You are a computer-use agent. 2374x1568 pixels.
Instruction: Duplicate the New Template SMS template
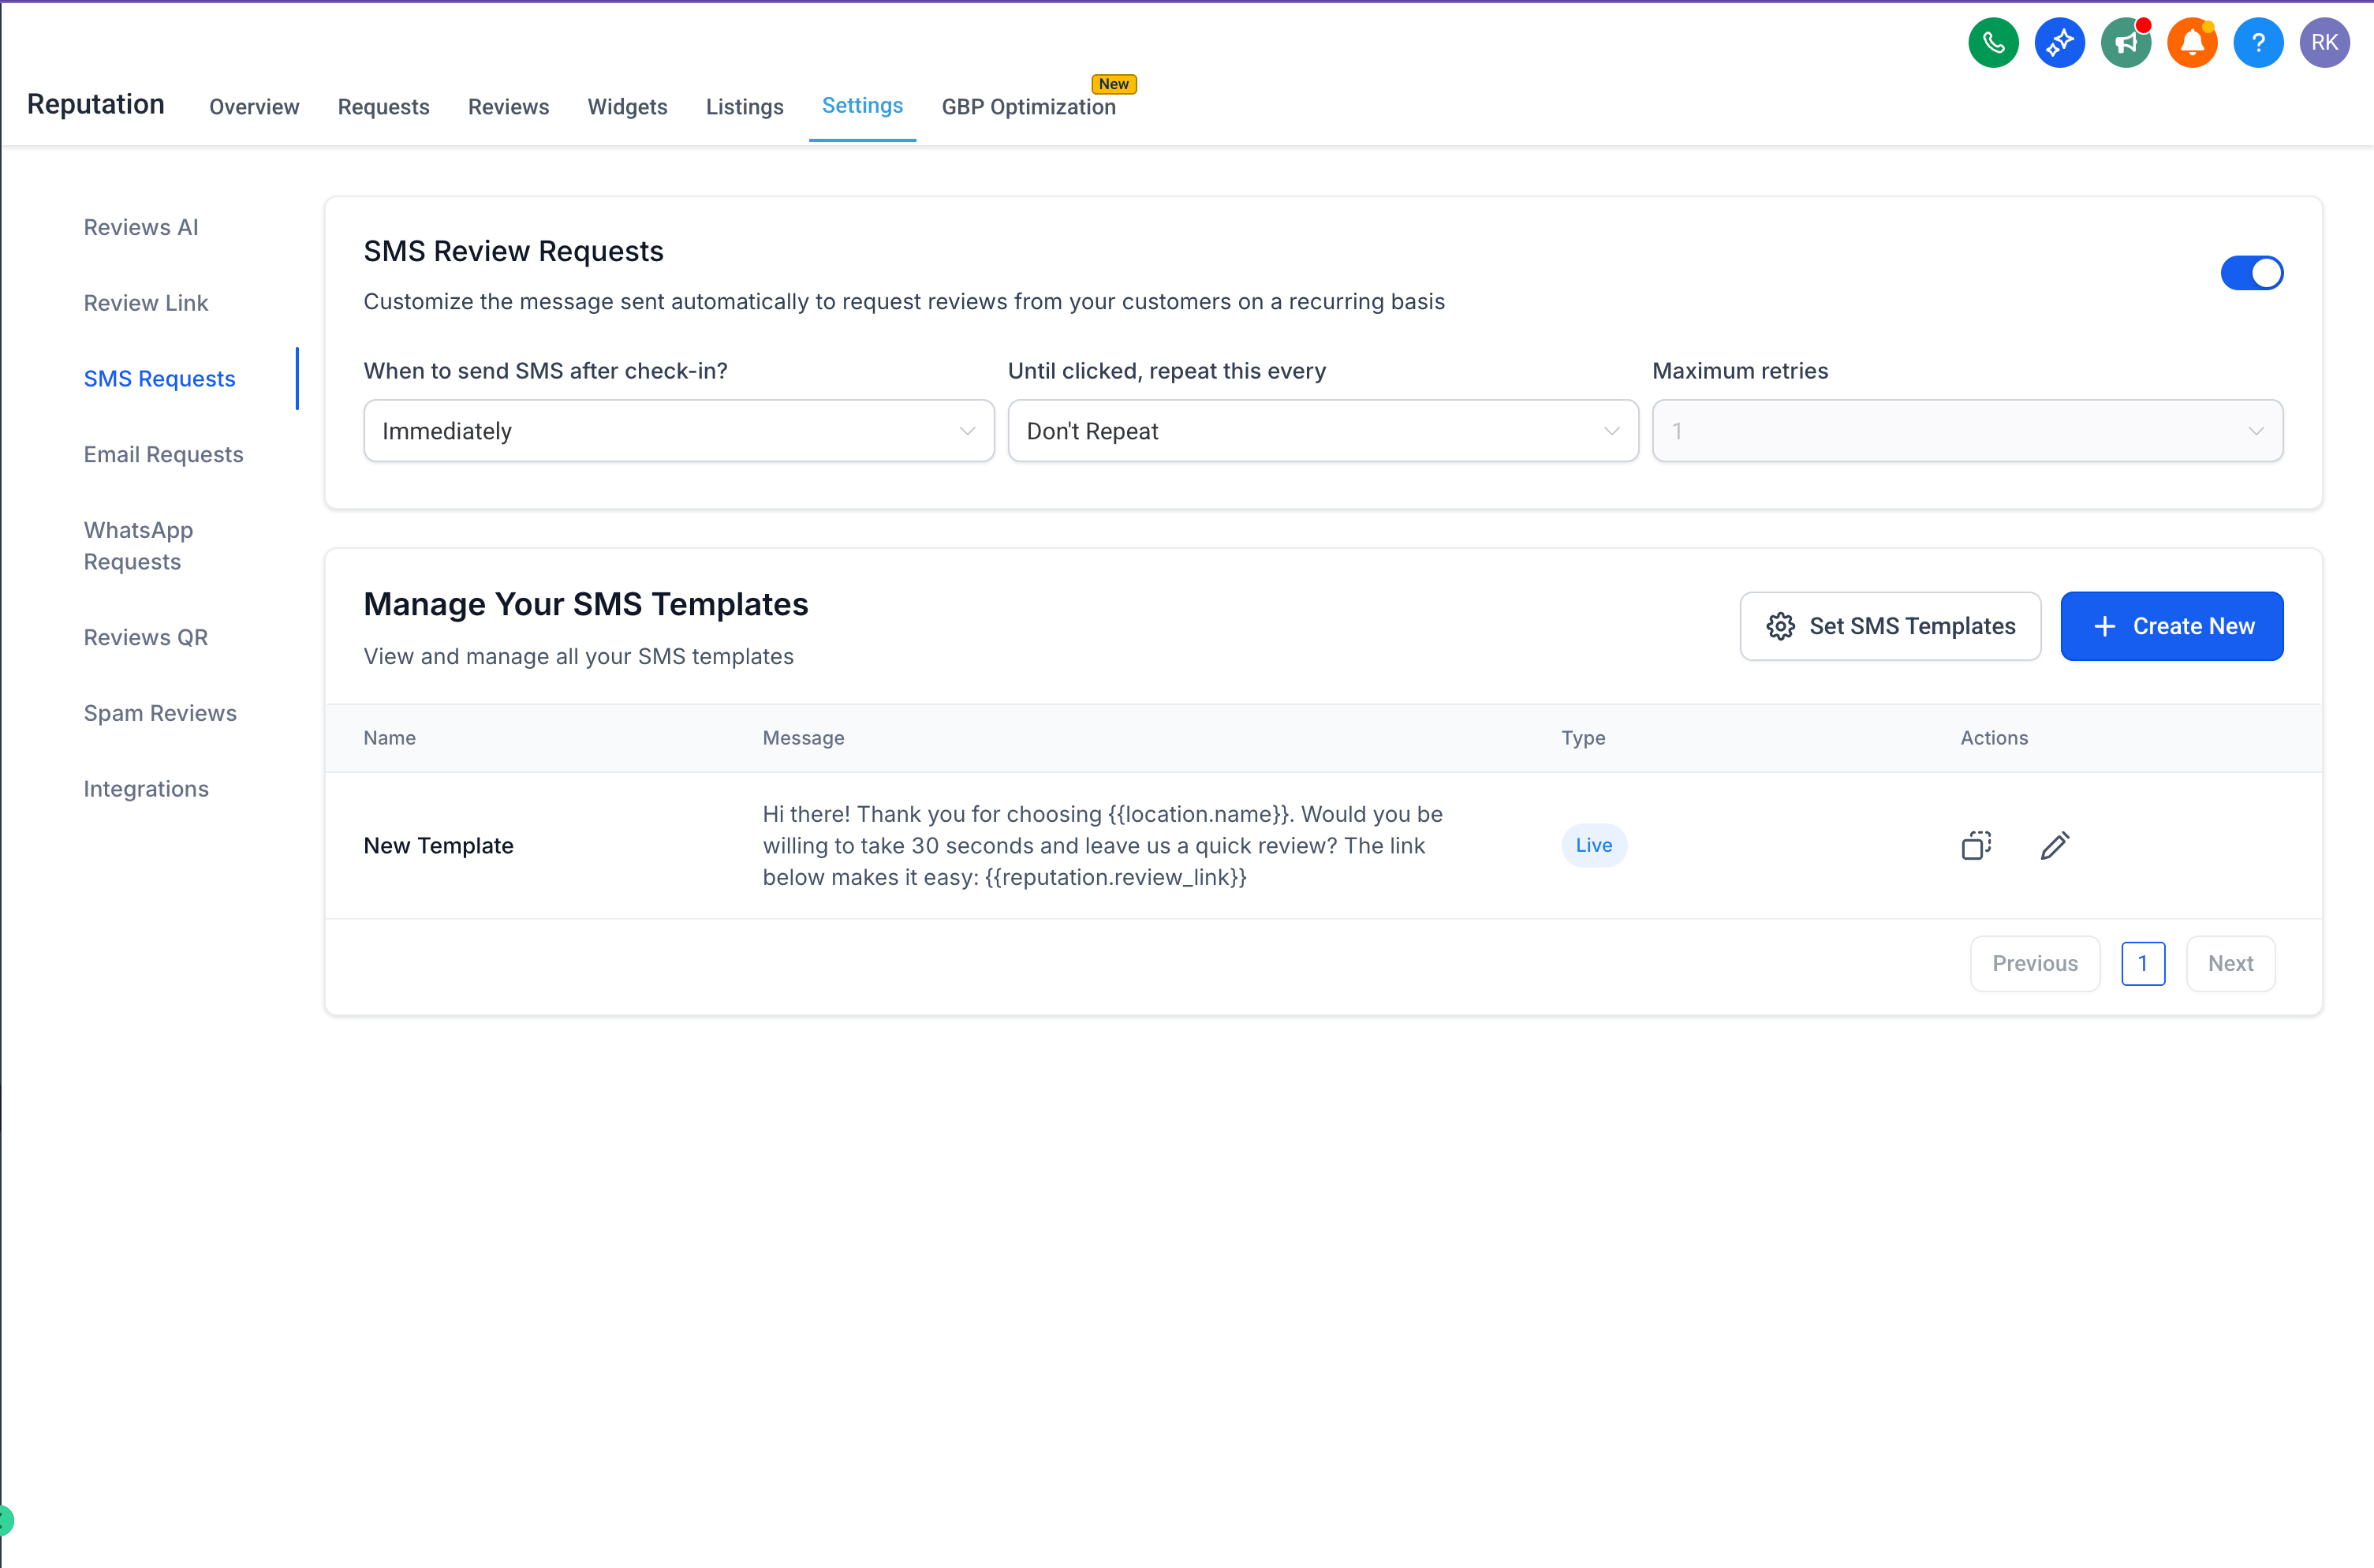pyautogui.click(x=1976, y=845)
